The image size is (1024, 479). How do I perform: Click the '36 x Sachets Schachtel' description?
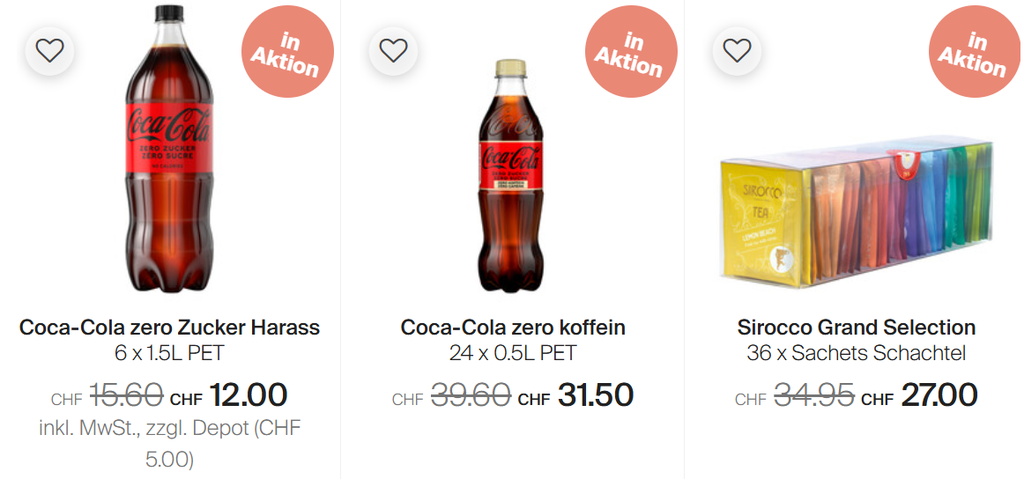(856, 353)
